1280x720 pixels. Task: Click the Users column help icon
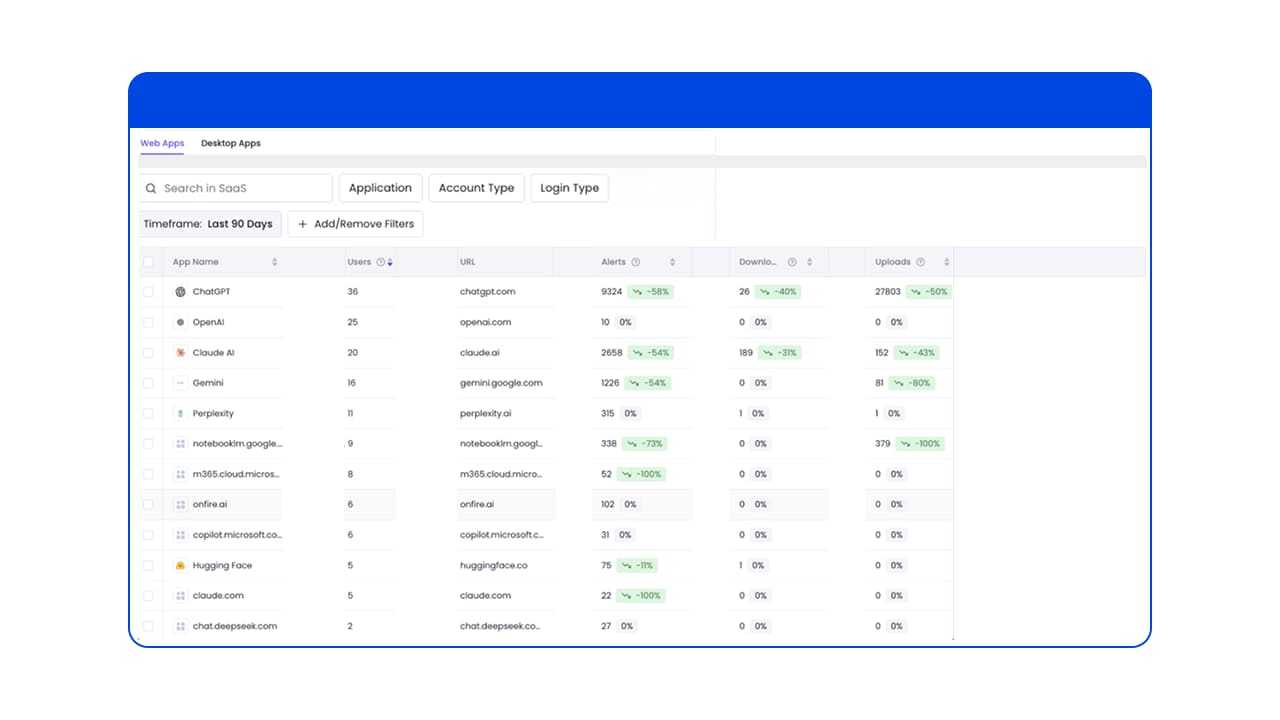click(380, 262)
